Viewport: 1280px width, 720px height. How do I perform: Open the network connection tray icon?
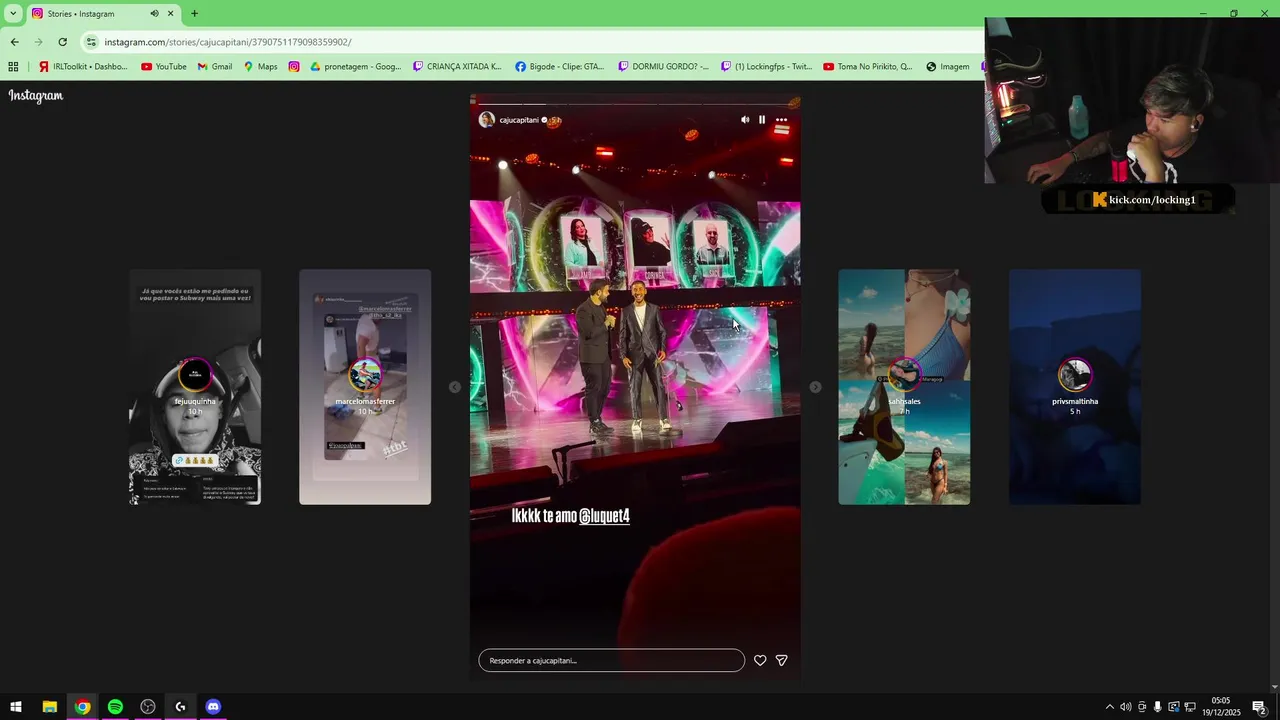click(1190, 707)
